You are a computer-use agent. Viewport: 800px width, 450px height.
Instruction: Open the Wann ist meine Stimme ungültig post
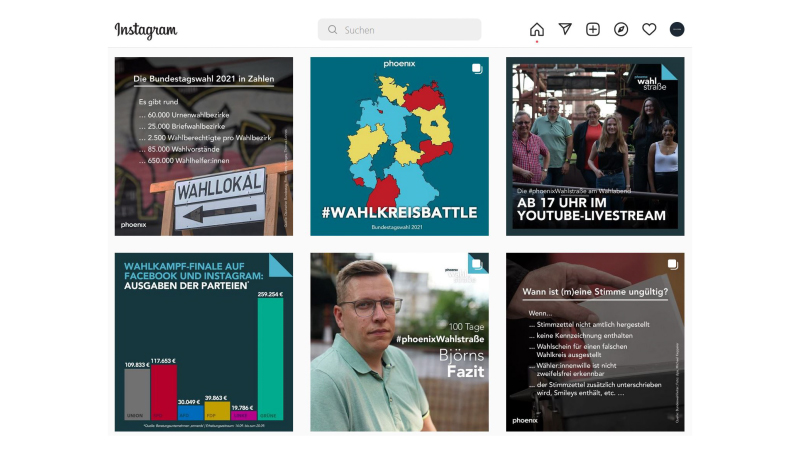tap(595, 342)
